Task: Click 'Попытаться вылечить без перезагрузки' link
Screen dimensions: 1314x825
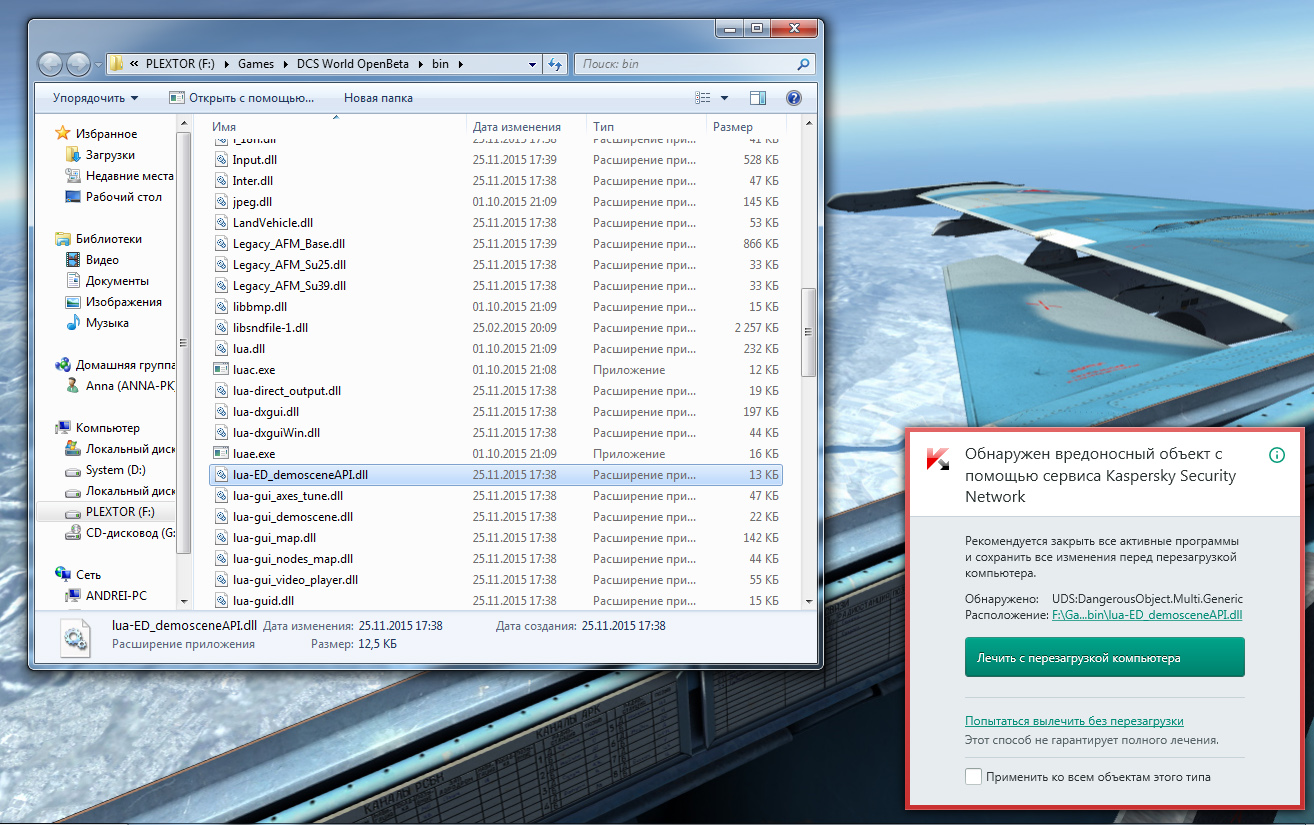Action: pyautogui.click(x=1074, y=721)
